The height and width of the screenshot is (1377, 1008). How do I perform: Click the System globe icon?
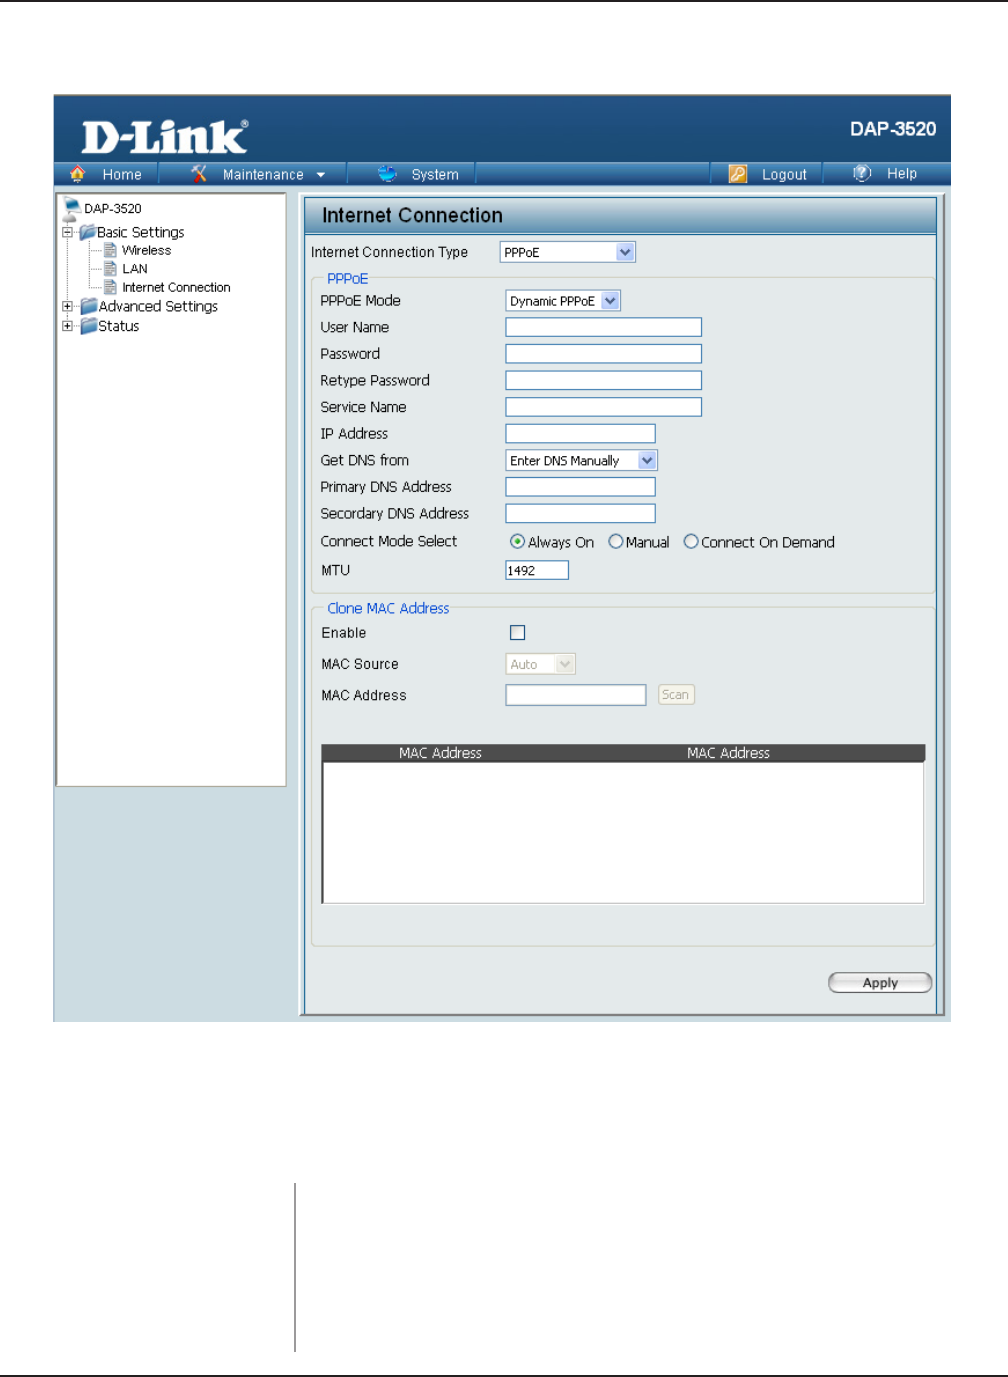[x=387, y=173]
